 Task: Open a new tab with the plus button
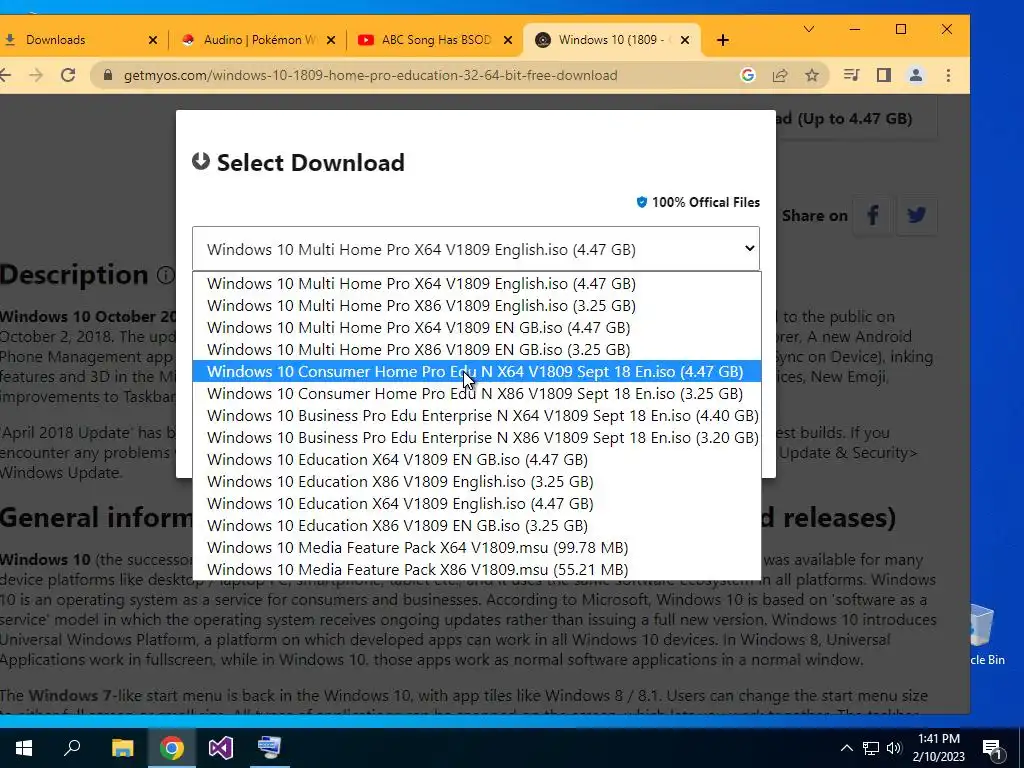point(722,40)
